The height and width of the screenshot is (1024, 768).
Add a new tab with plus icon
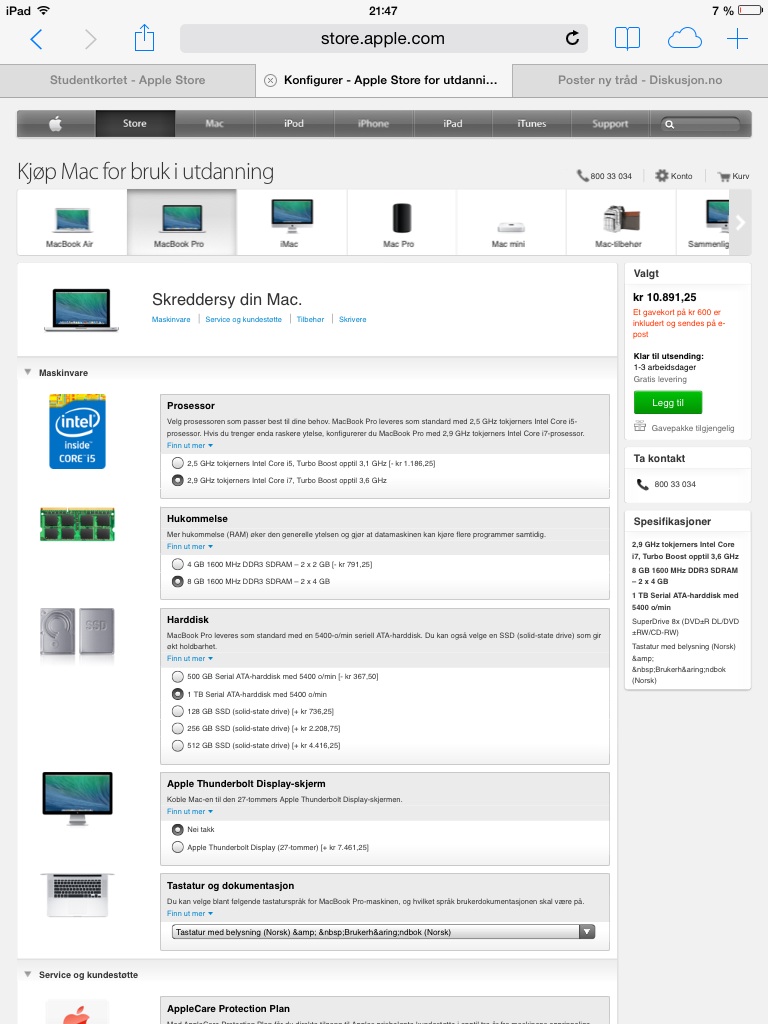tap(737, 39)
